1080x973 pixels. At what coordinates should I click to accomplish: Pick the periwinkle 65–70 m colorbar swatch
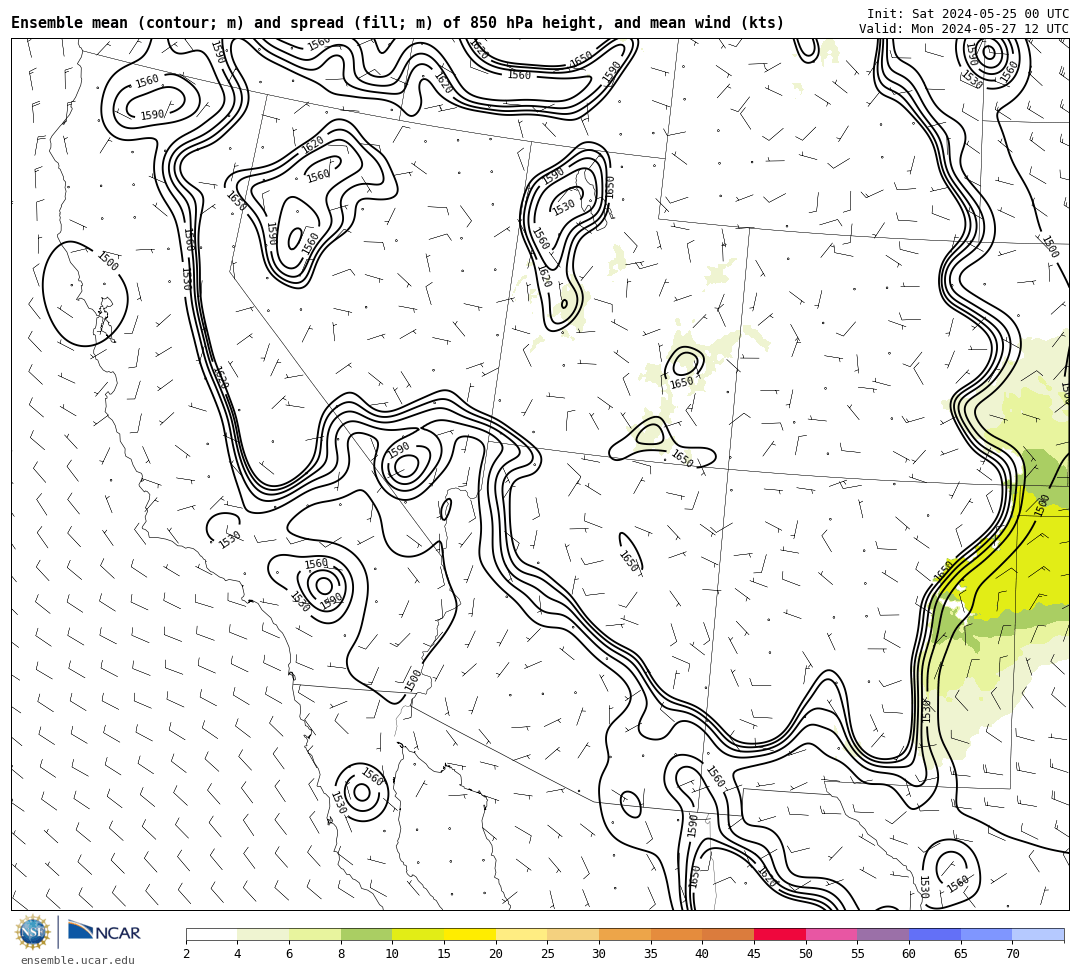986,934
